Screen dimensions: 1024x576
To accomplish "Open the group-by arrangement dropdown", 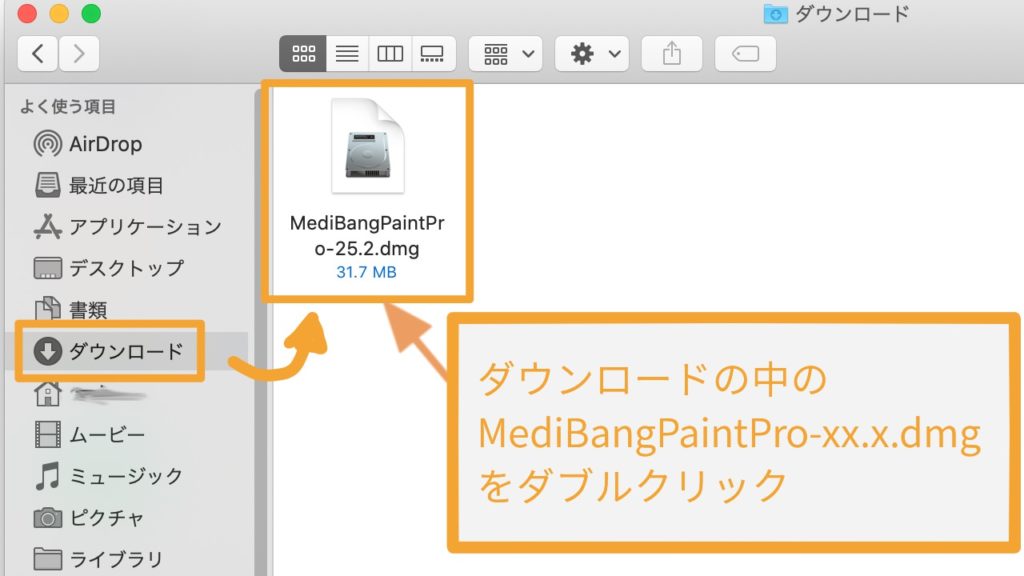I will pyautogui.click(x=505, y=54).
